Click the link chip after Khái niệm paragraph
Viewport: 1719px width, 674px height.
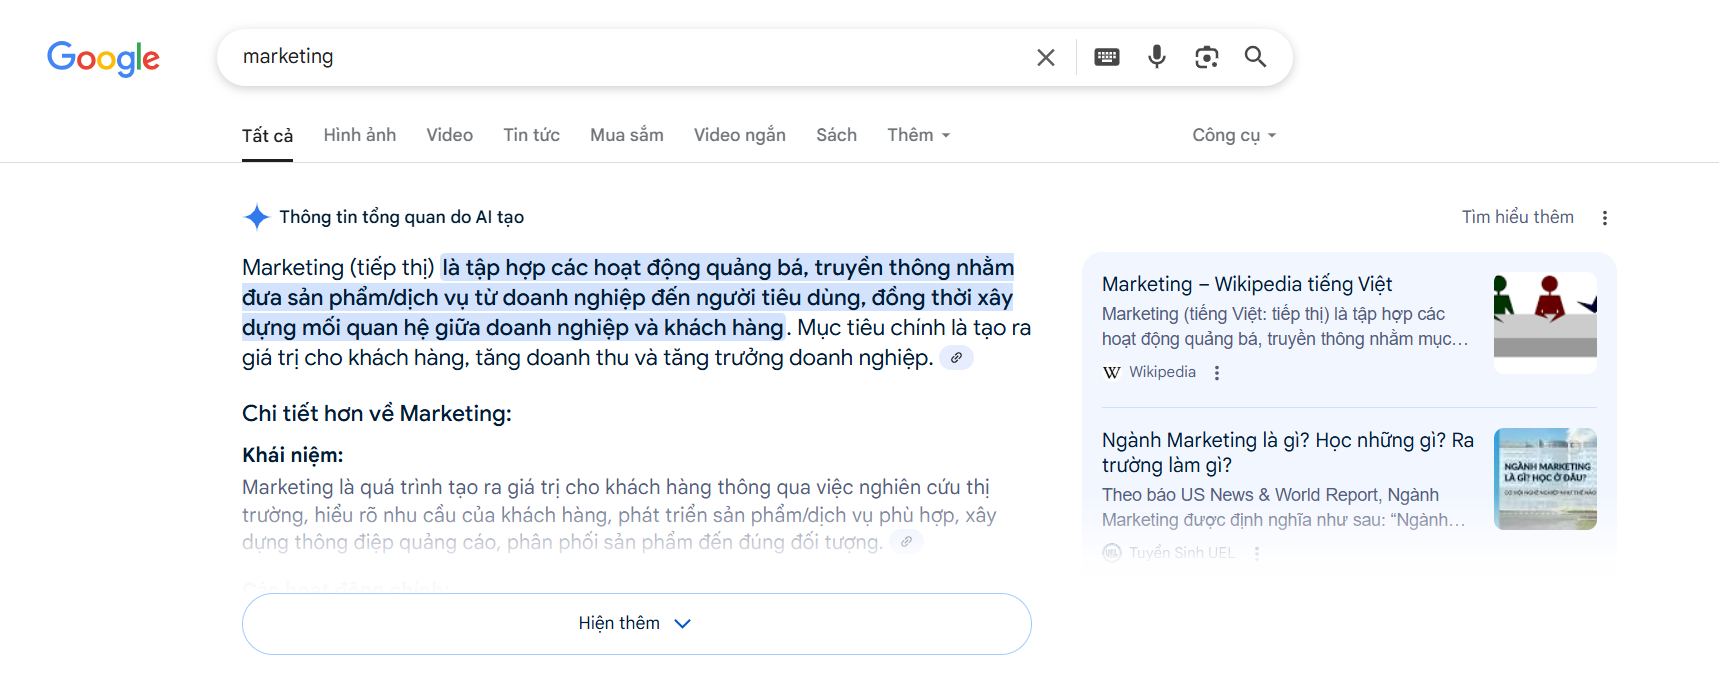pos(906,542)
